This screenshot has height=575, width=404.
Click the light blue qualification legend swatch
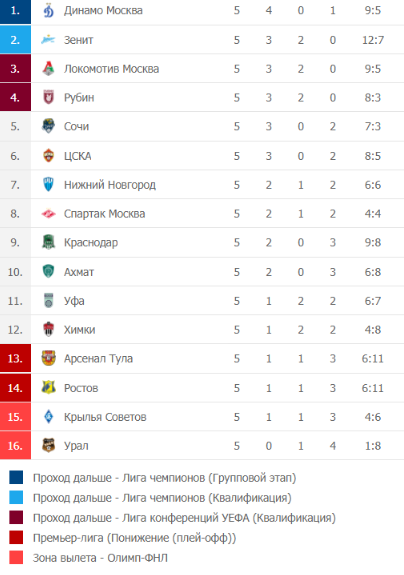tap(16, 498)
